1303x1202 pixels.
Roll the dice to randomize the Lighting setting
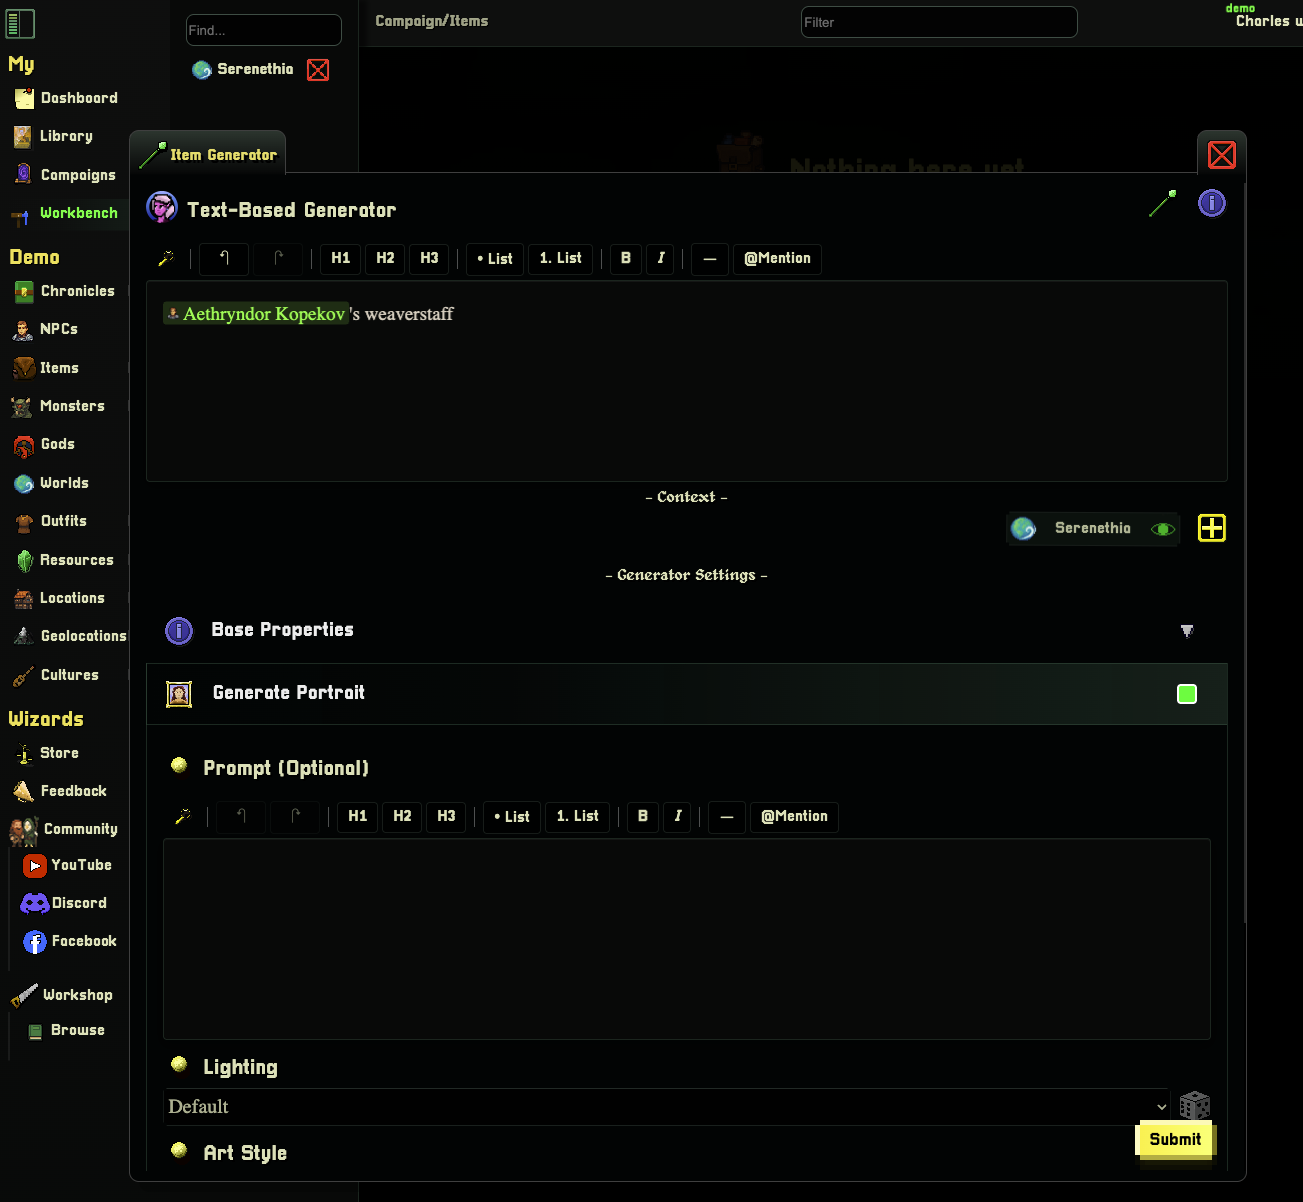(x=1194, y=1106)
